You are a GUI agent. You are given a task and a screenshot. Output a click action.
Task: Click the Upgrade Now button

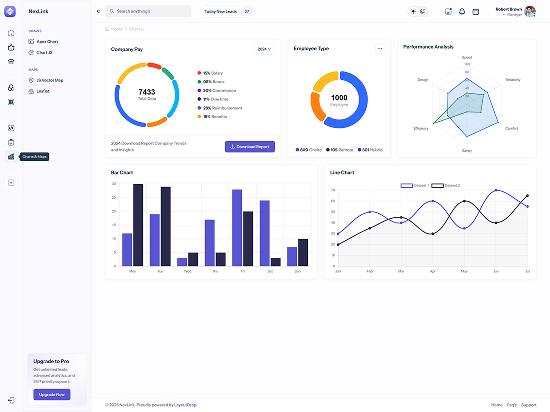tap(52, 394)
